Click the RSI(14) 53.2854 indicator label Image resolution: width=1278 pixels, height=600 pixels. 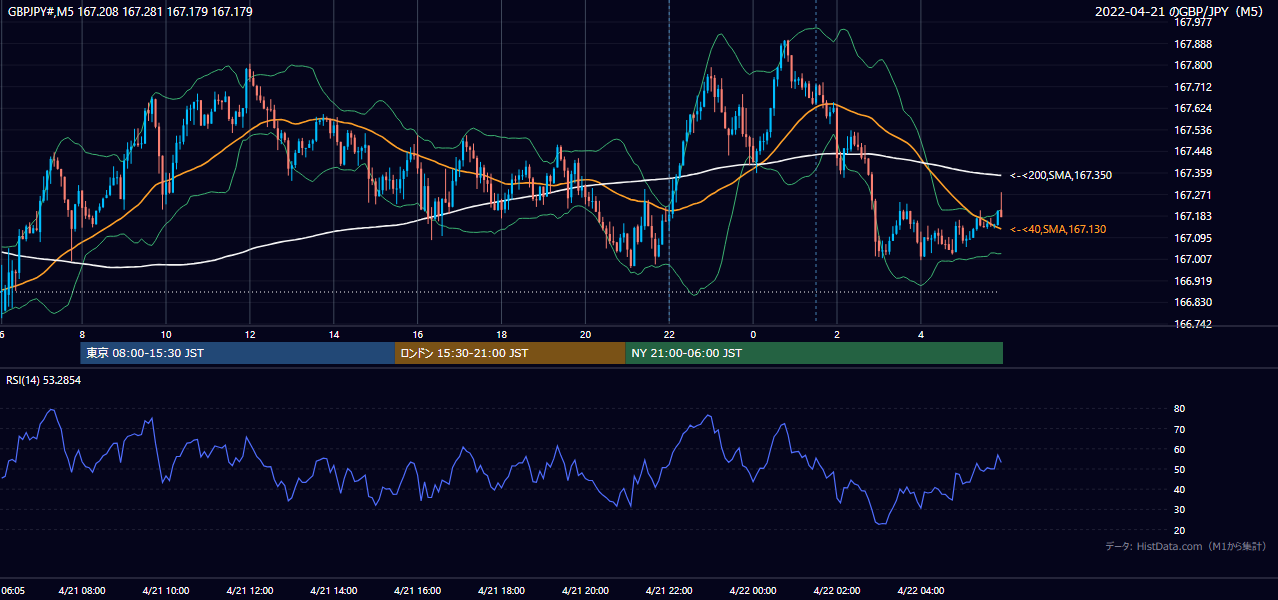(x=44, y=380)
